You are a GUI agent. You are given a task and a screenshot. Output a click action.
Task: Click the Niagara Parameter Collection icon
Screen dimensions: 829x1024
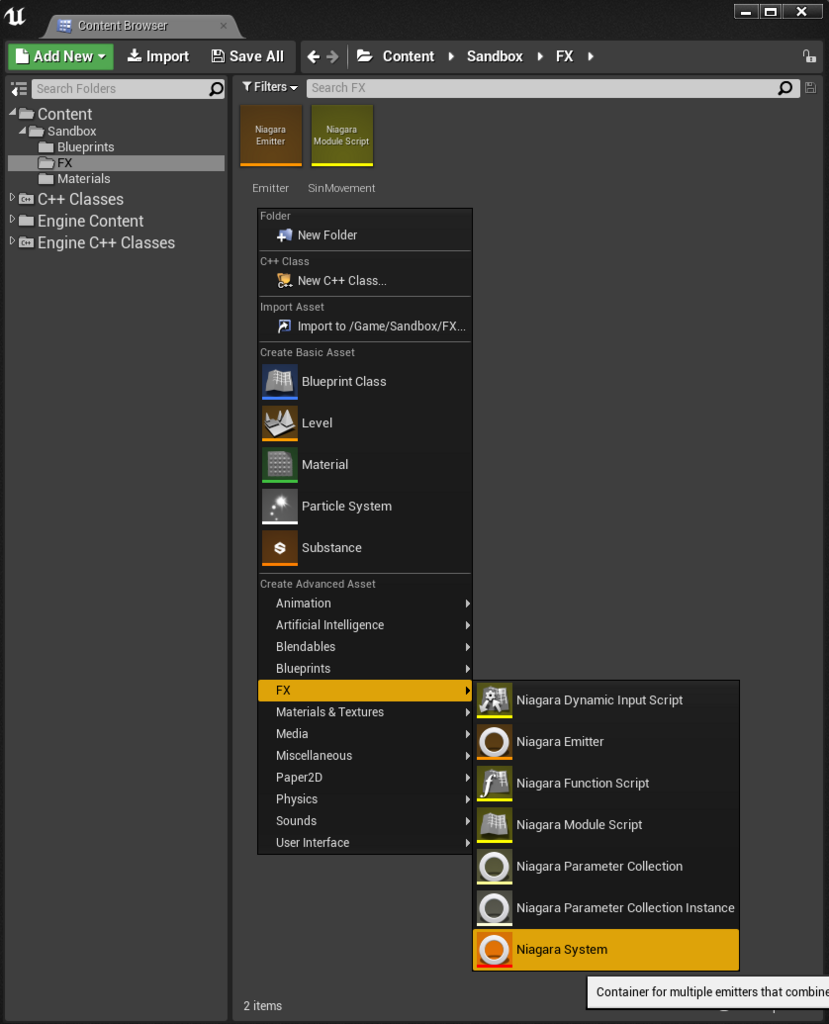[x=495, y=867]
